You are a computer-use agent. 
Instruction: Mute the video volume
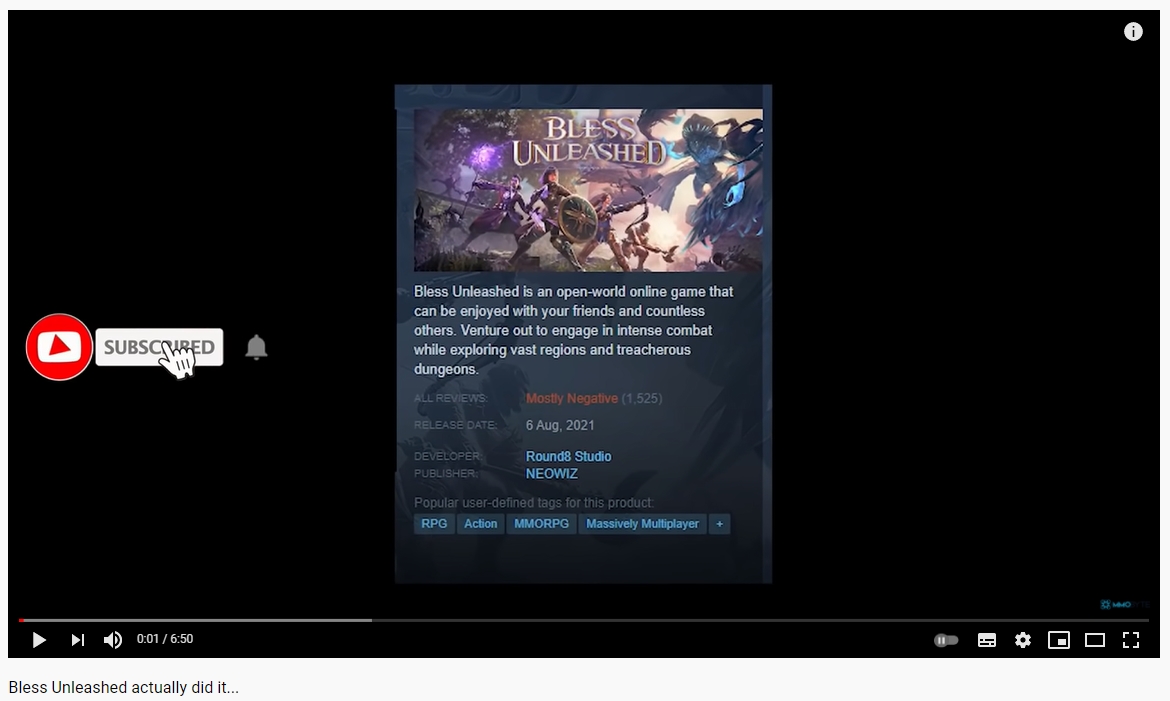point(113,640)
